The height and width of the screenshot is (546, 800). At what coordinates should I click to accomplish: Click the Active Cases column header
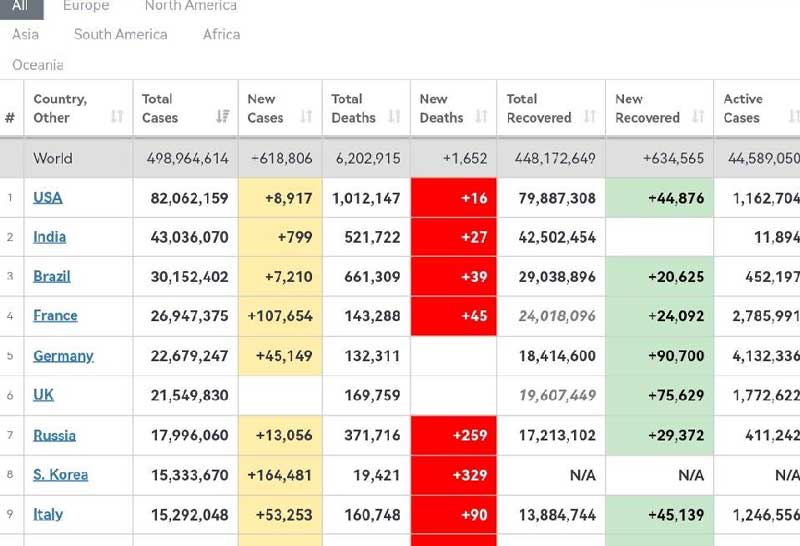pos(743,108)
